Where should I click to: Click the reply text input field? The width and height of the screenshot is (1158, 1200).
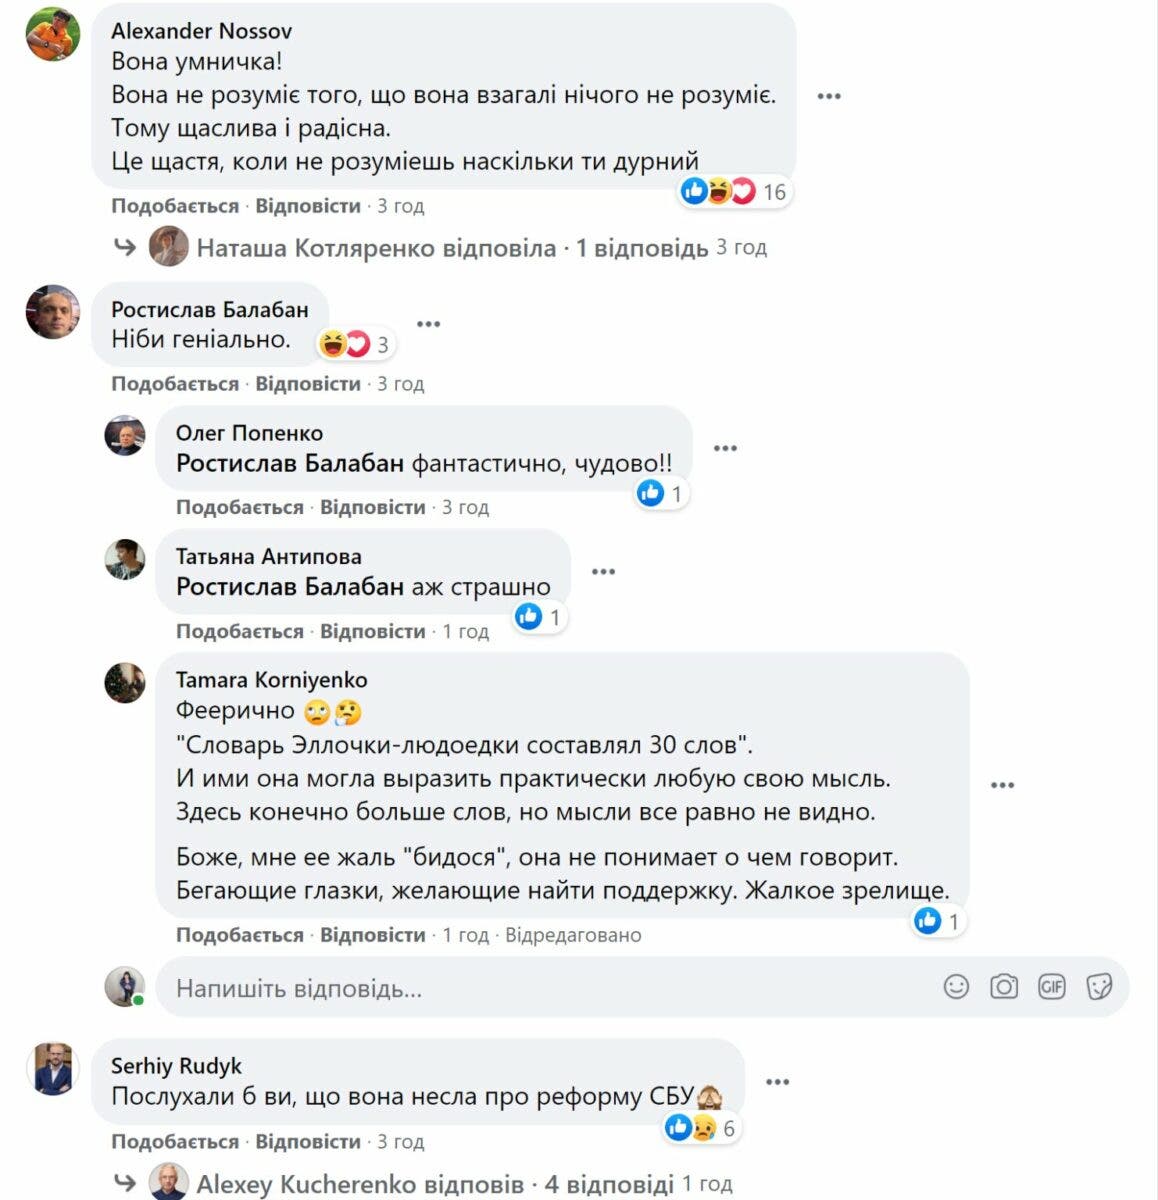click(x=540, y=988)
